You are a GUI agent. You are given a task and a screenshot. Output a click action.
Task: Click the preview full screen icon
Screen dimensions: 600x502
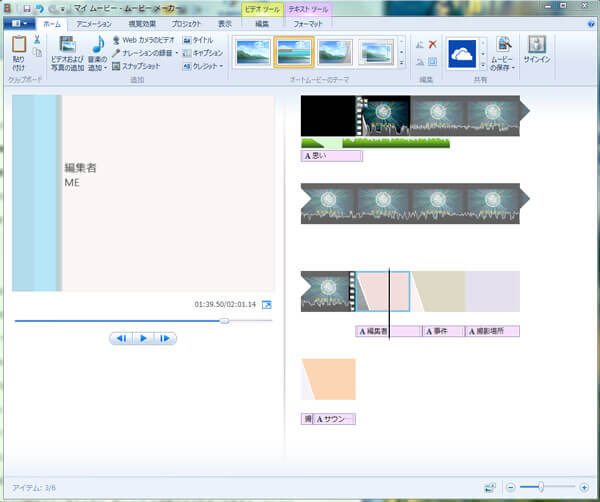(x=267, y=305)
